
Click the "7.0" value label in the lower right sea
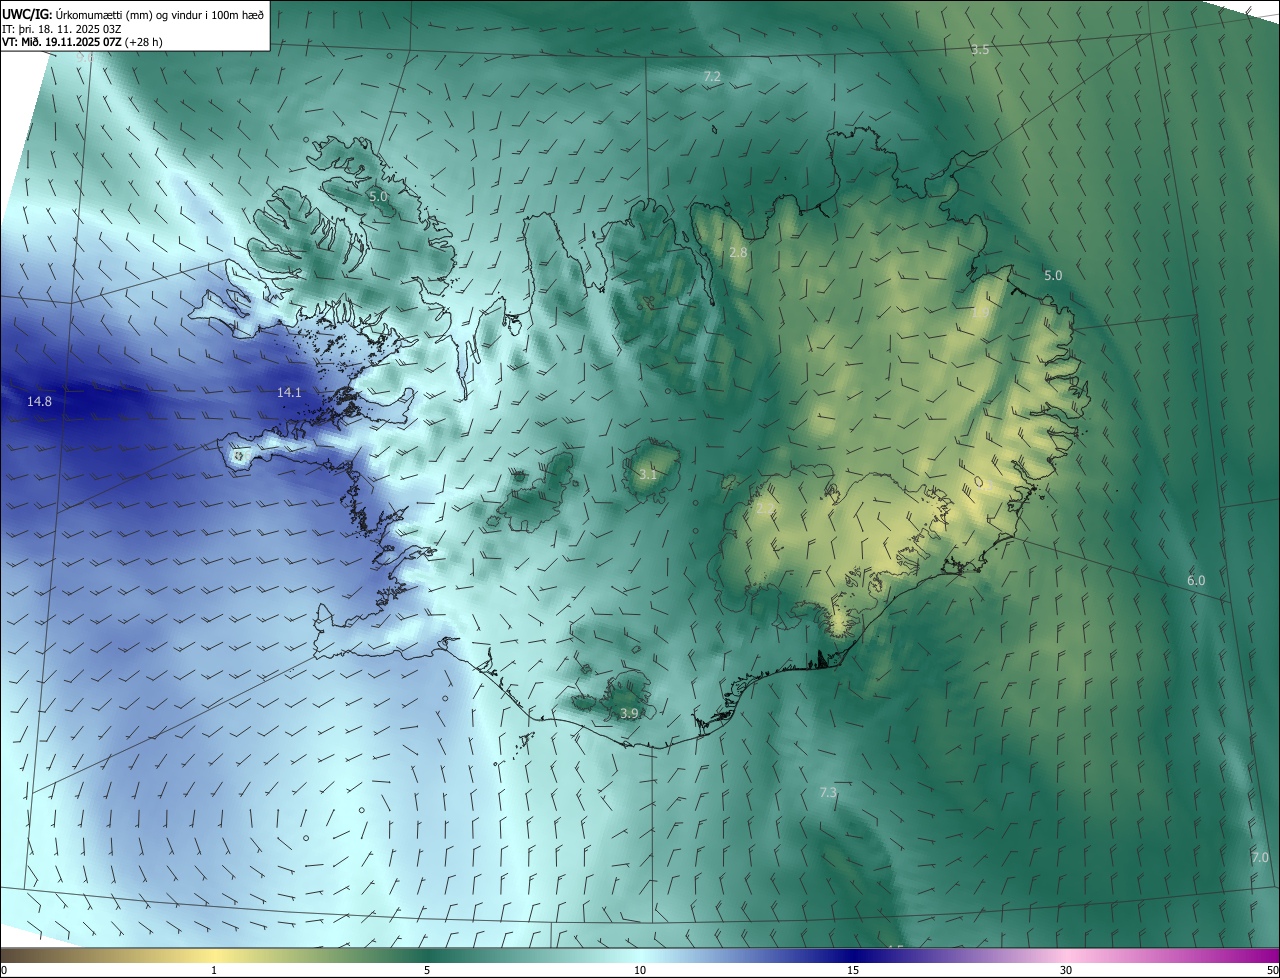[x=1260, y=857]
